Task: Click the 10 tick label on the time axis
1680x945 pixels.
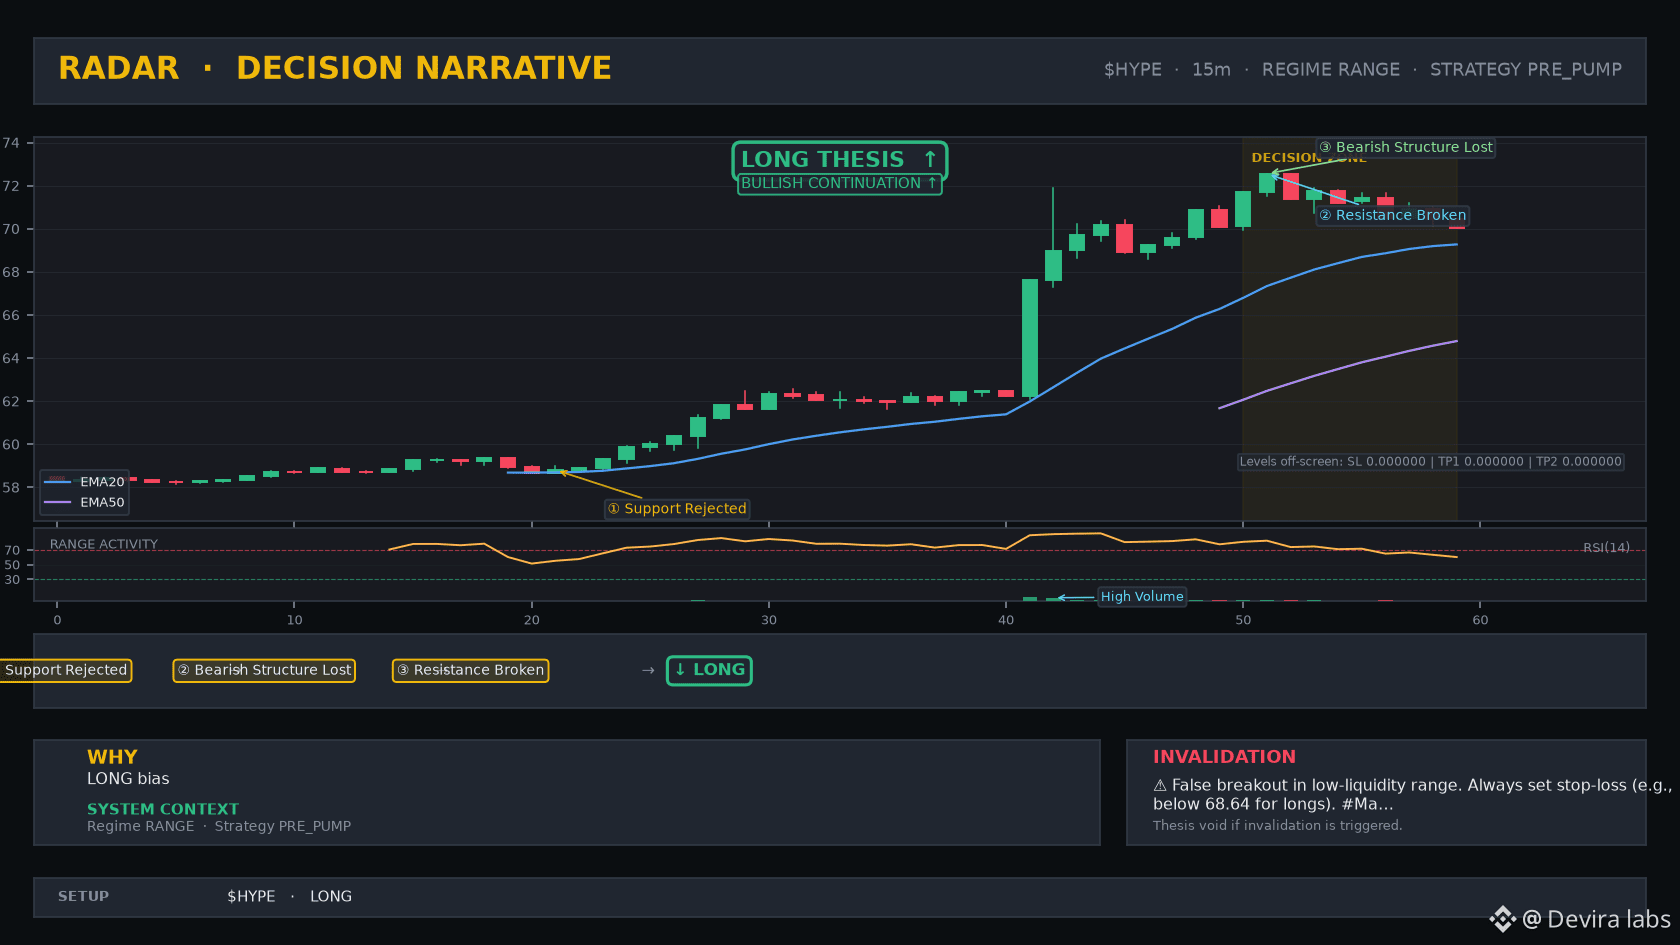Action: [x=294, y=620]
